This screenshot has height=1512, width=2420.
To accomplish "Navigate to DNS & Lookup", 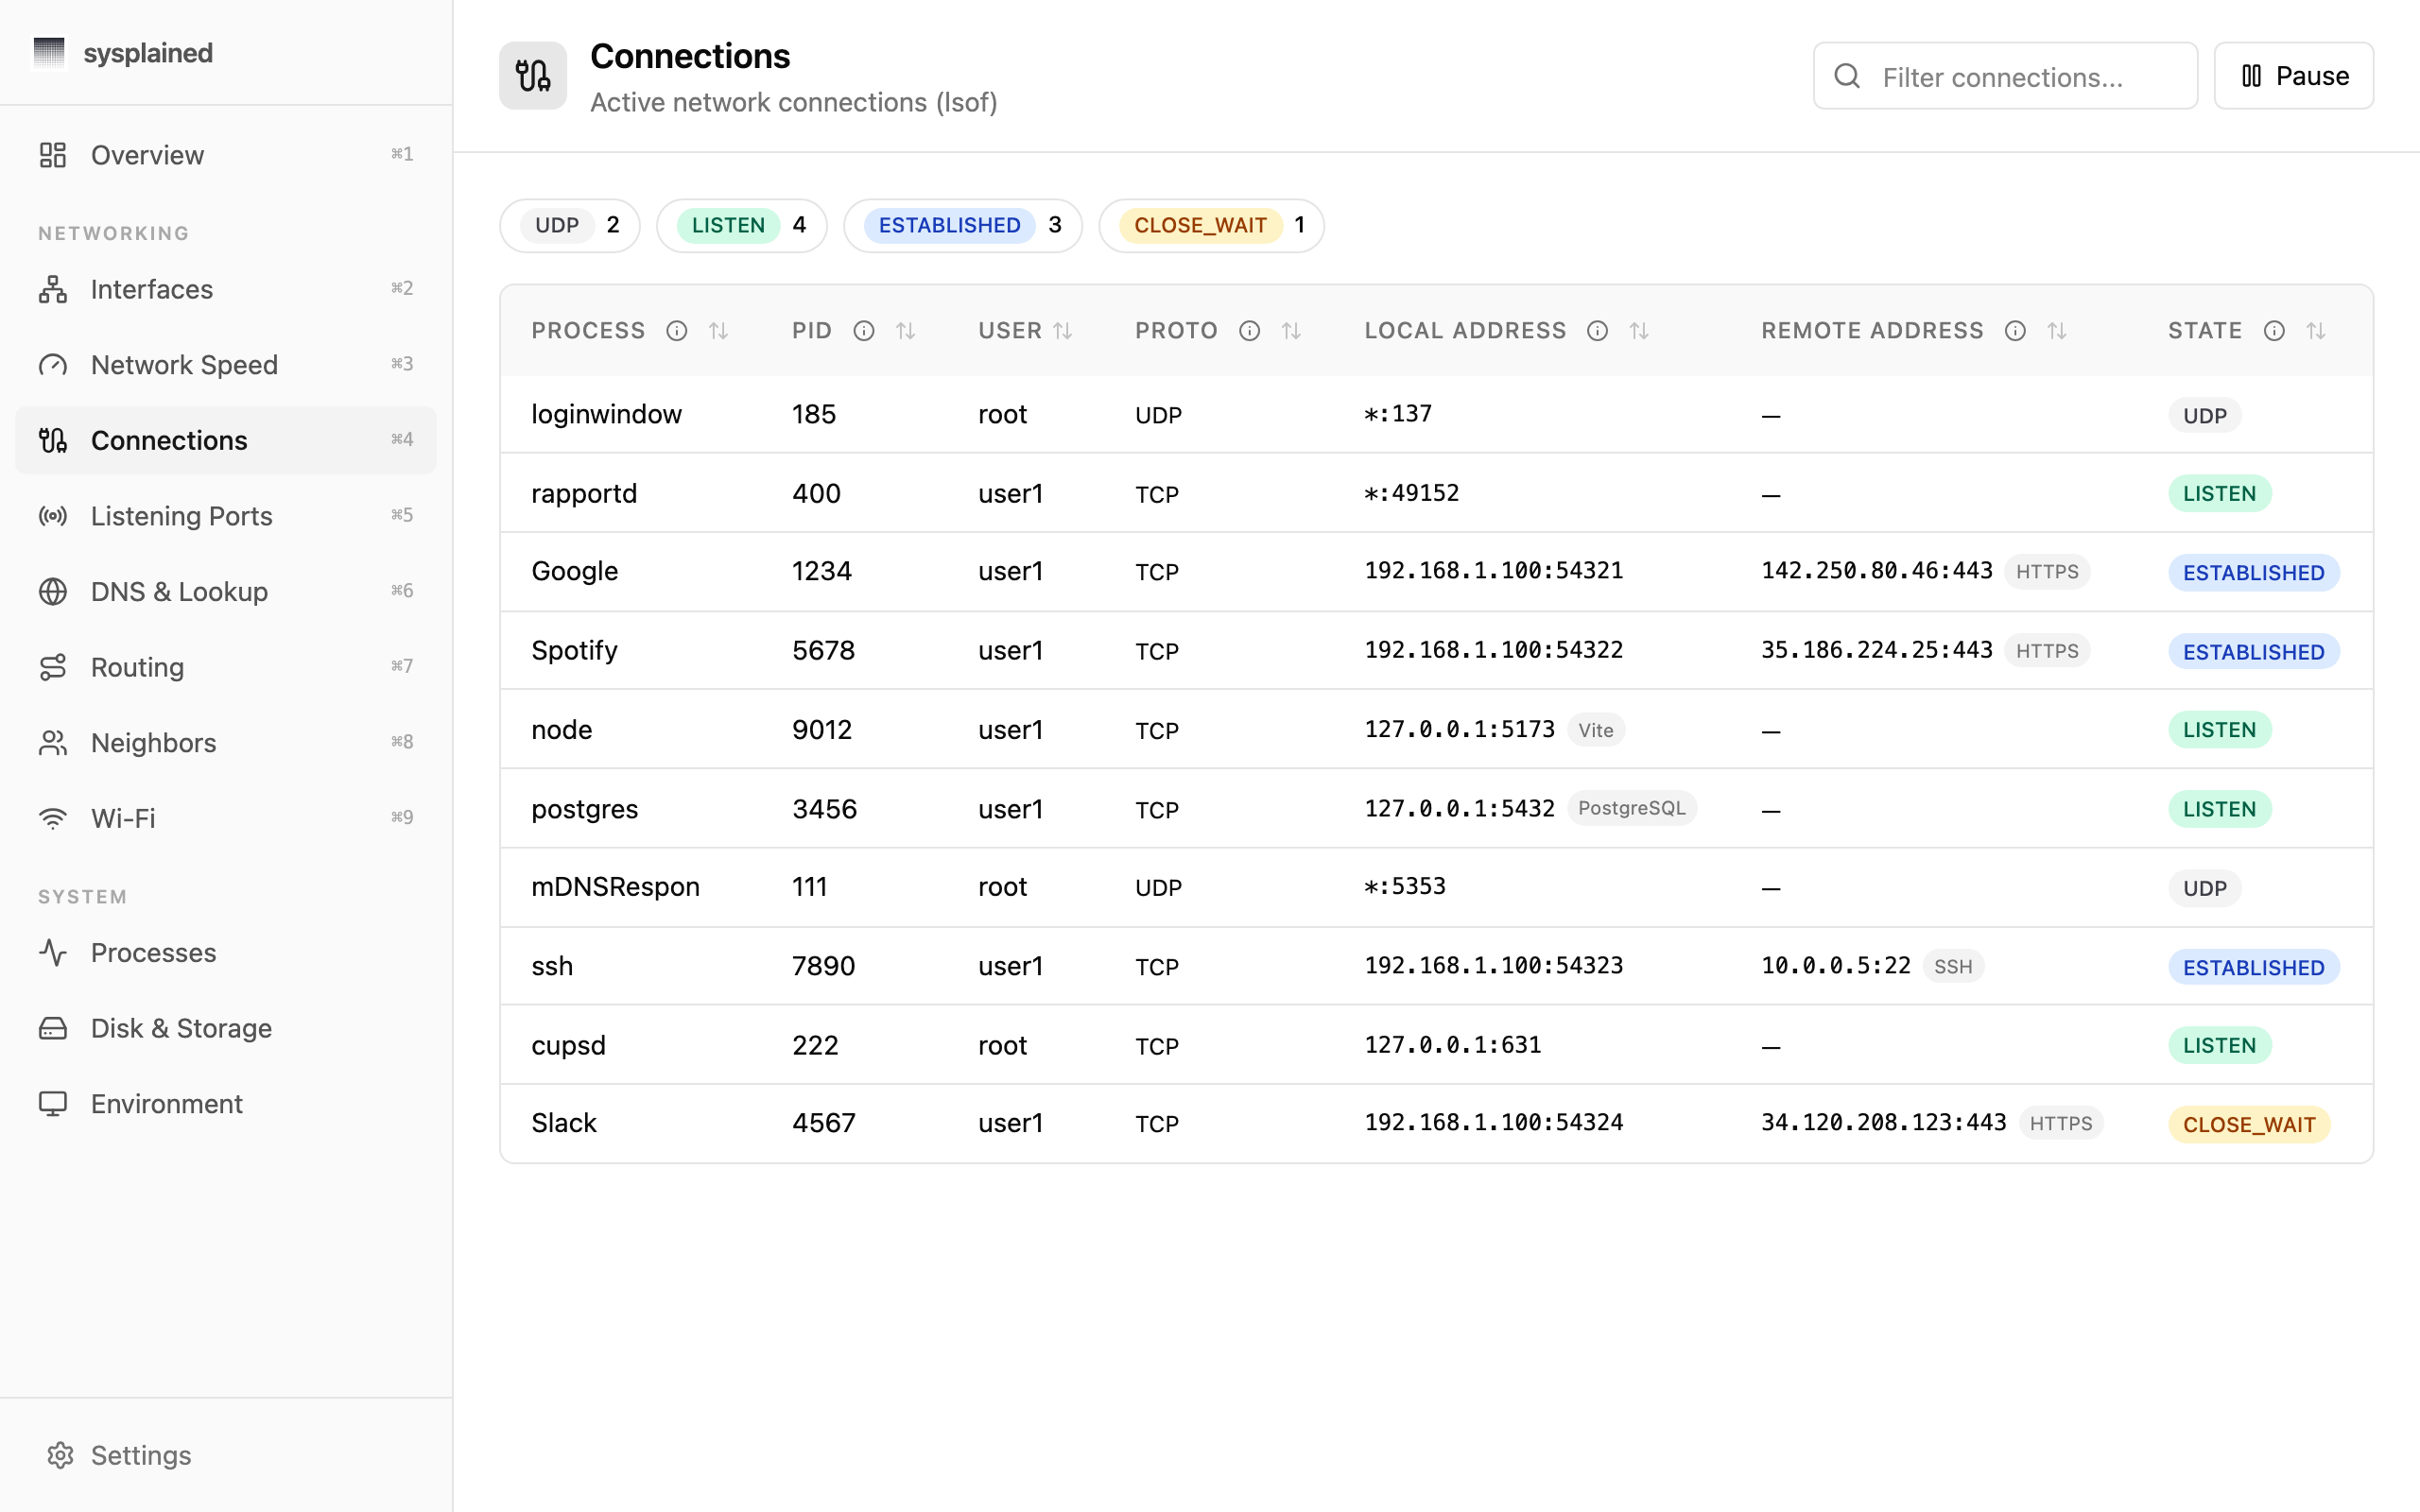I will click(226, 592).
